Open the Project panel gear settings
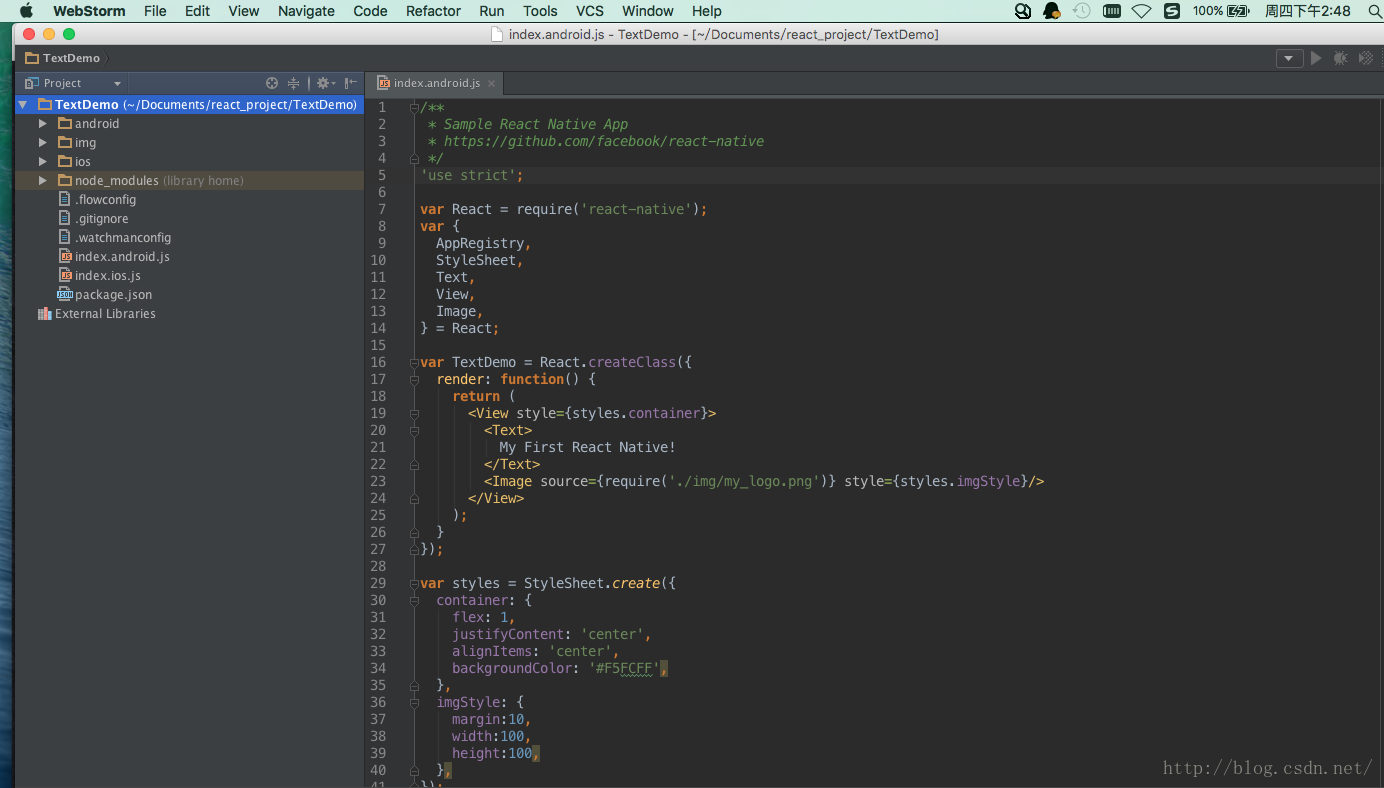 (x=326, y=83)
